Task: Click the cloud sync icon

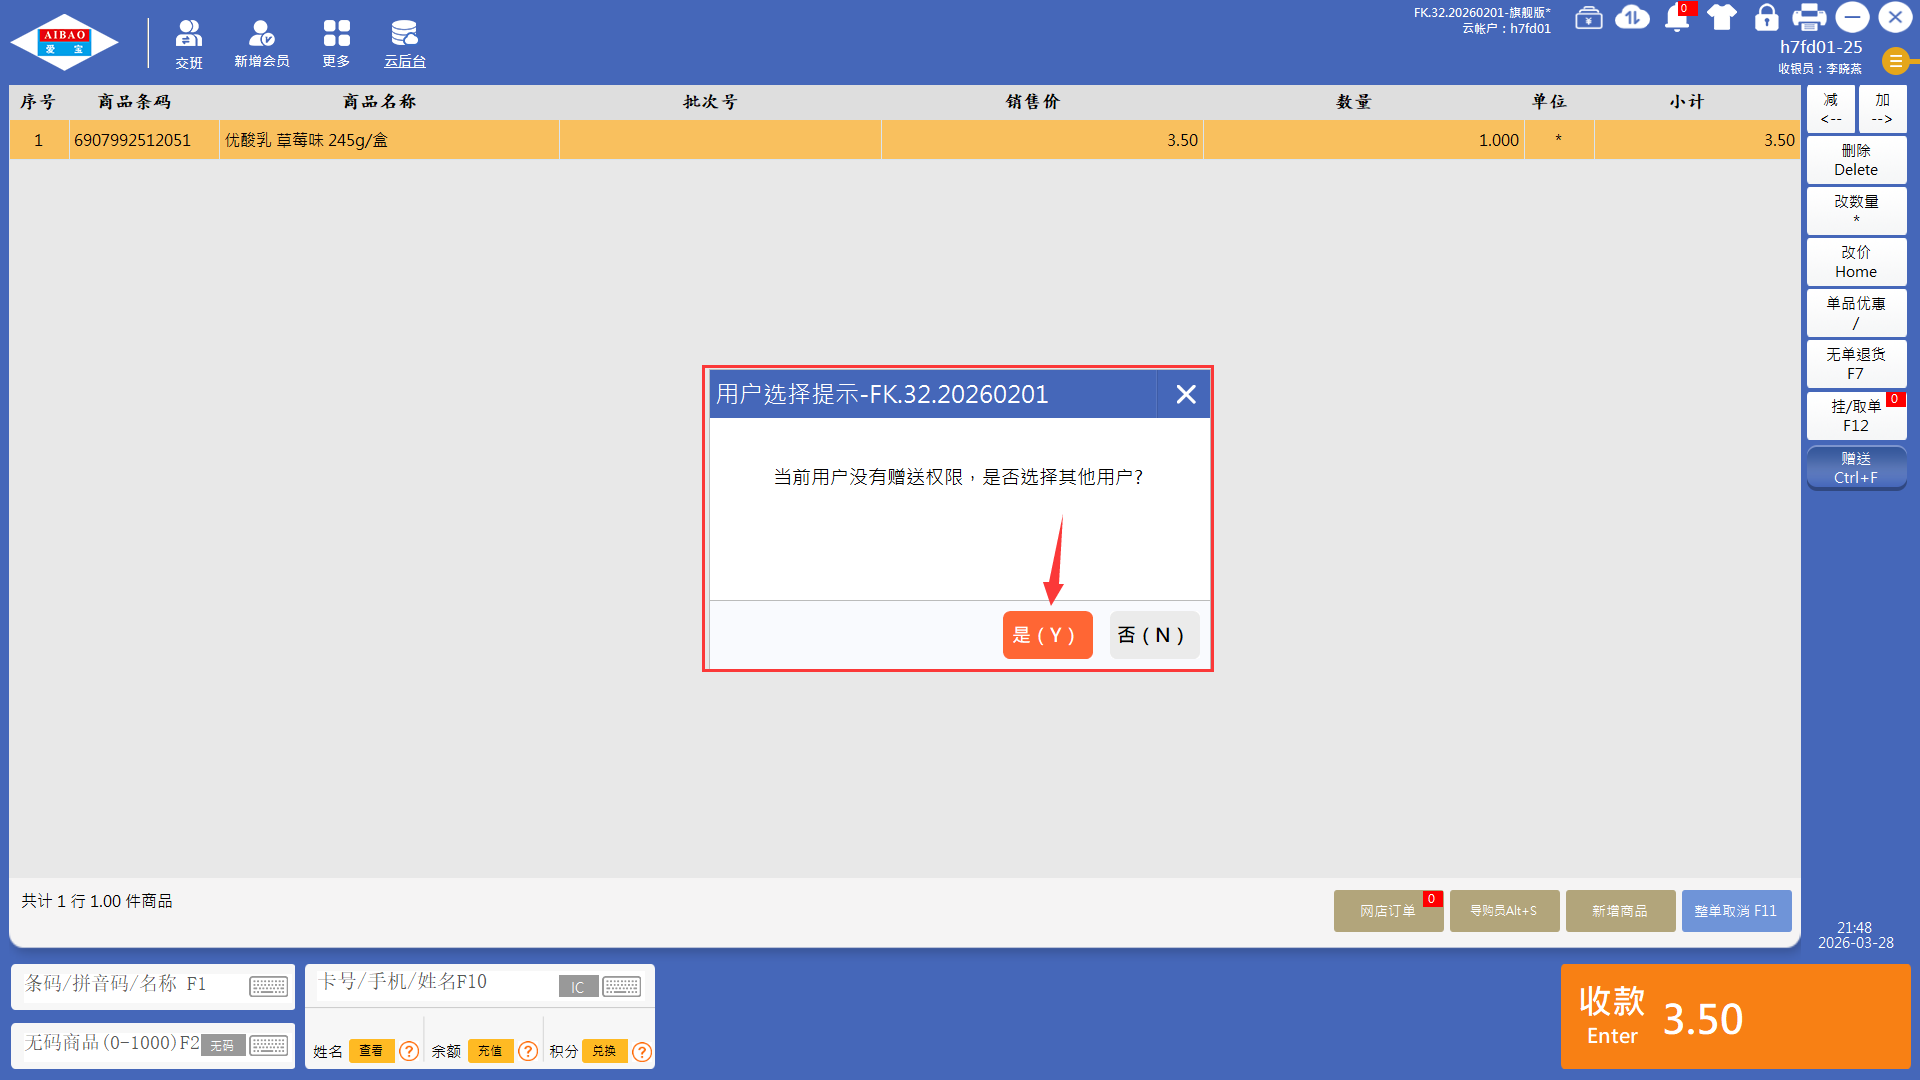Action: point(1632,18)
